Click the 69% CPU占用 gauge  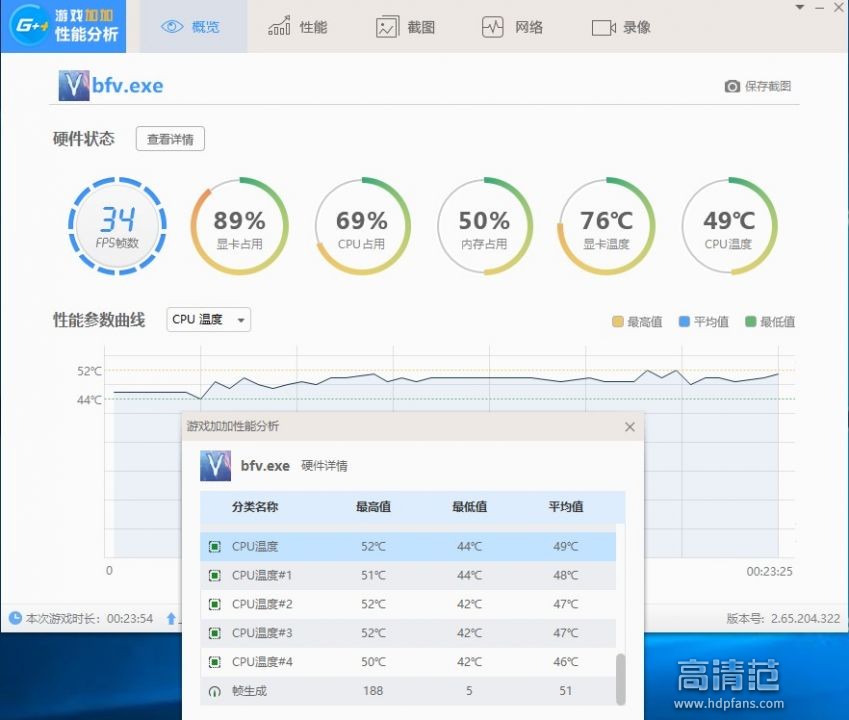pyautogui.click(x=362, y=226)
